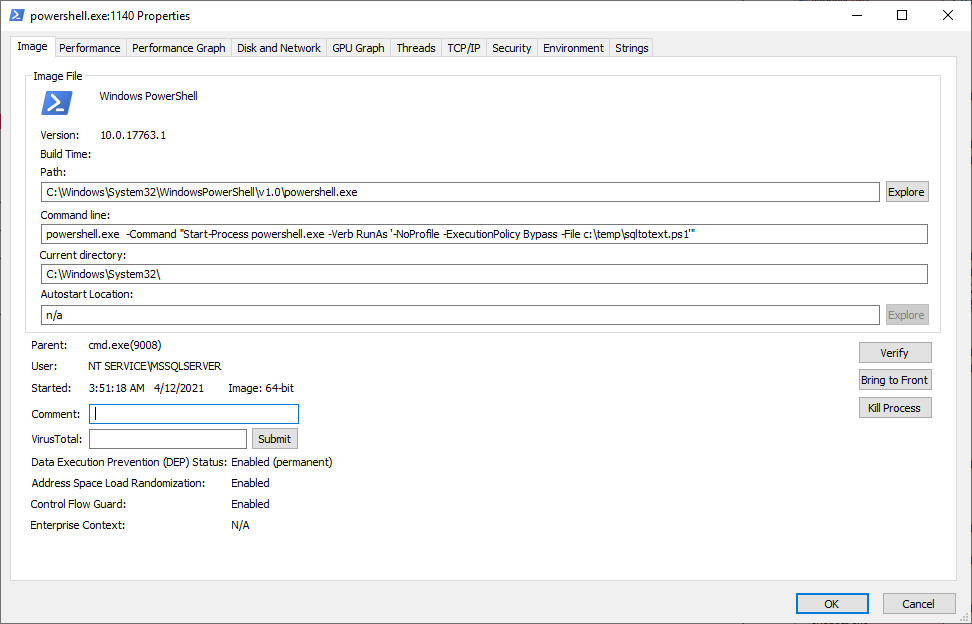The height and width of the screenshot is (624, 972).
Task: Switch to the Image tab
Action: [x=32, y=46]
